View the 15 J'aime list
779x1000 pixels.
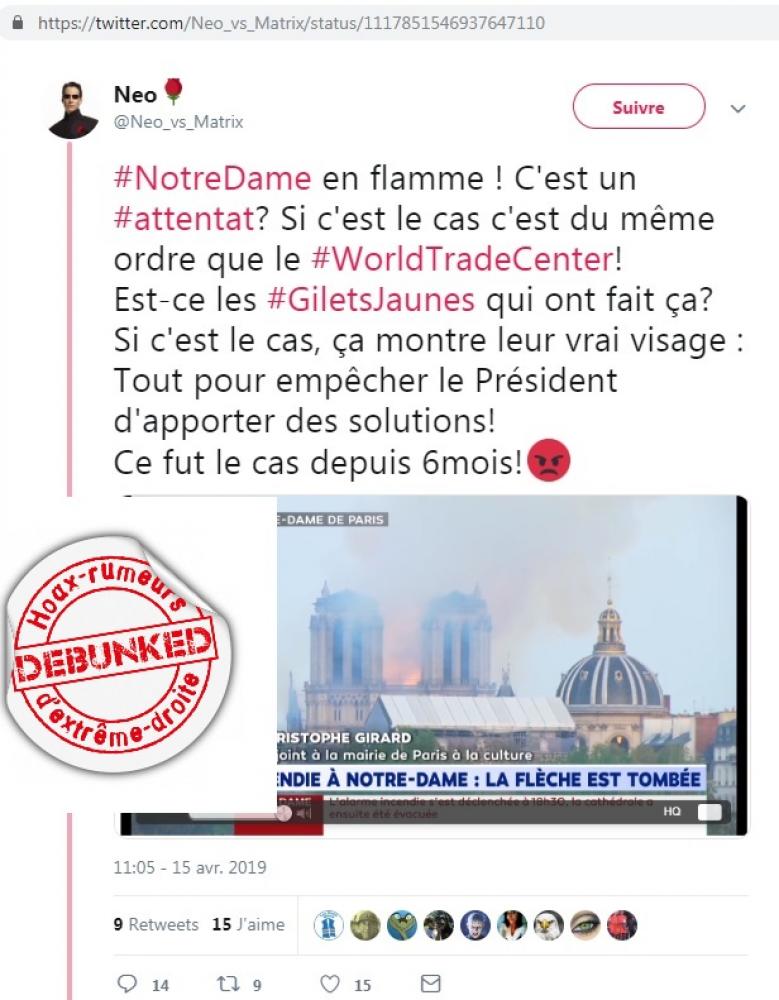point(248,924)
